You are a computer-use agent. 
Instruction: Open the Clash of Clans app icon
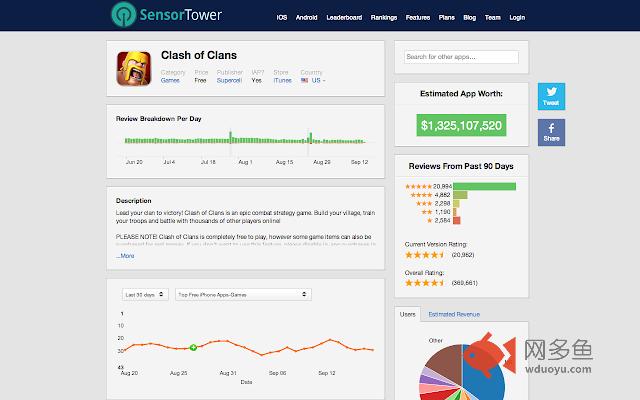coord(134,68)
